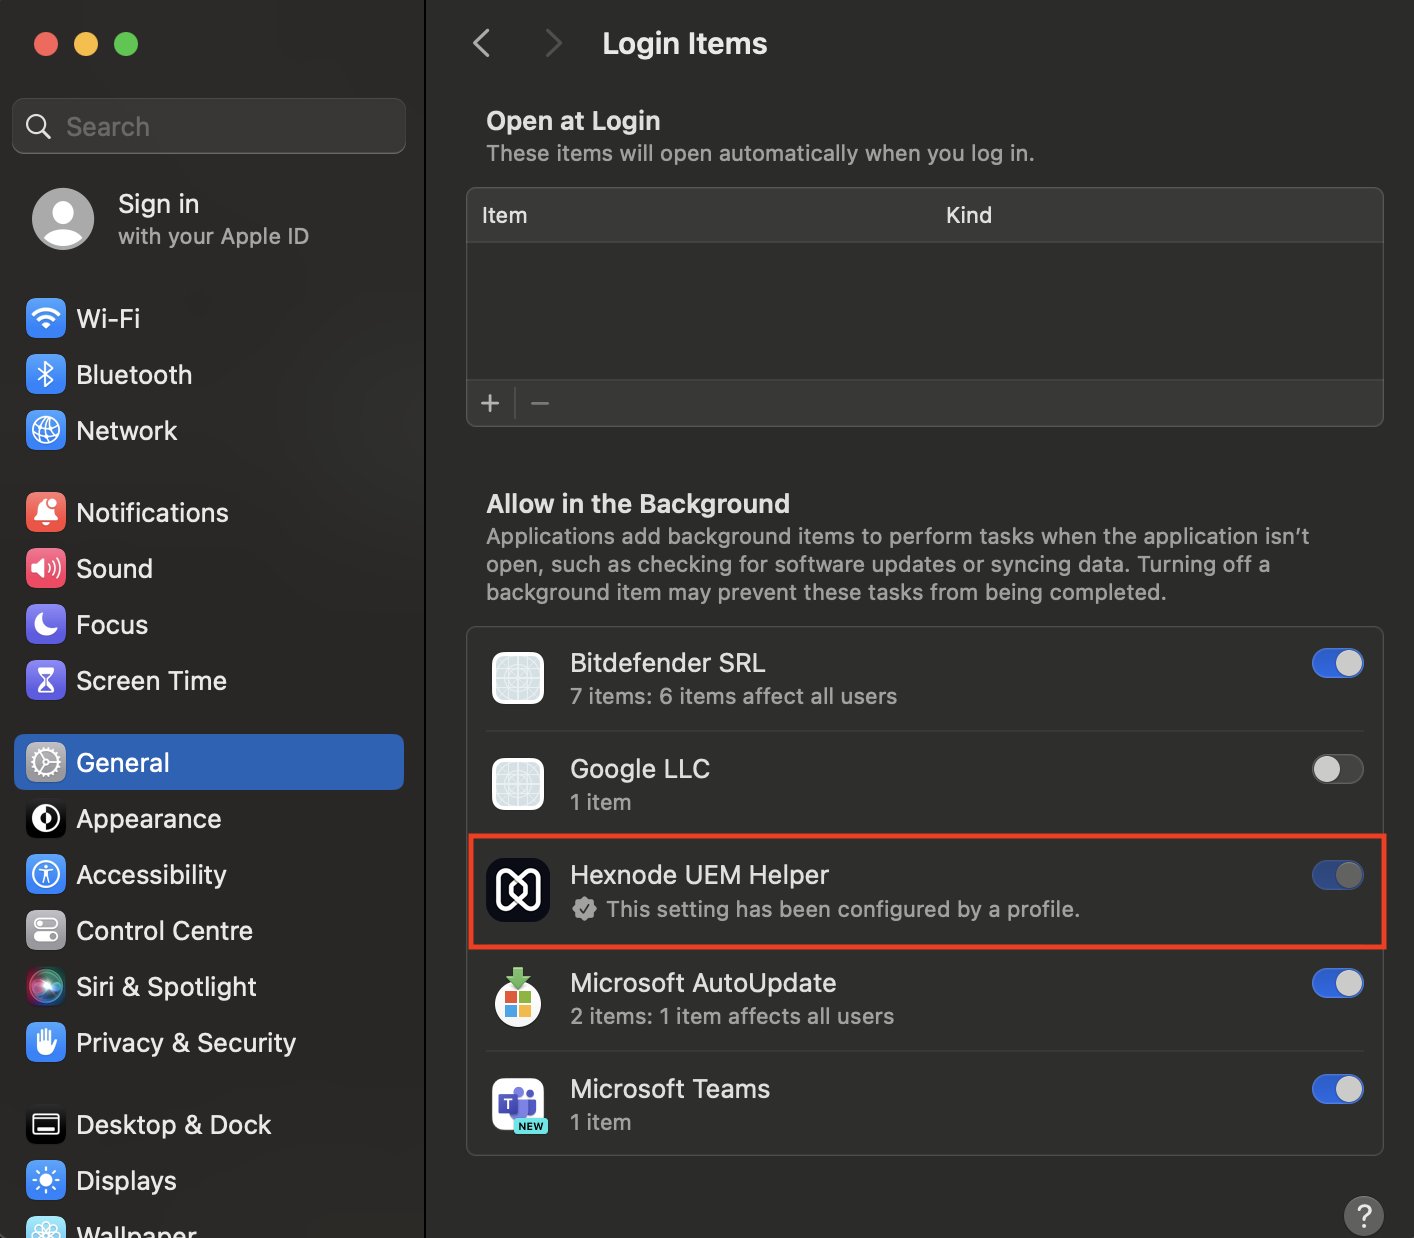Go forward with the right chevron

553,43
